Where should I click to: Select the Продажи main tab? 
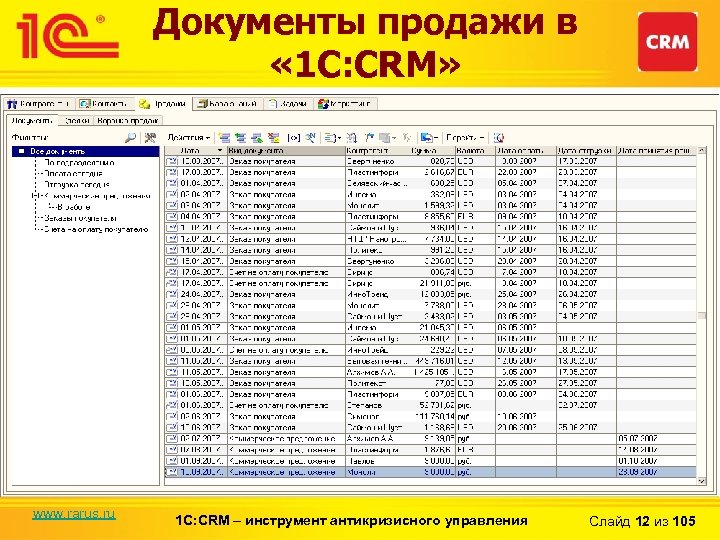click(163, 104)
